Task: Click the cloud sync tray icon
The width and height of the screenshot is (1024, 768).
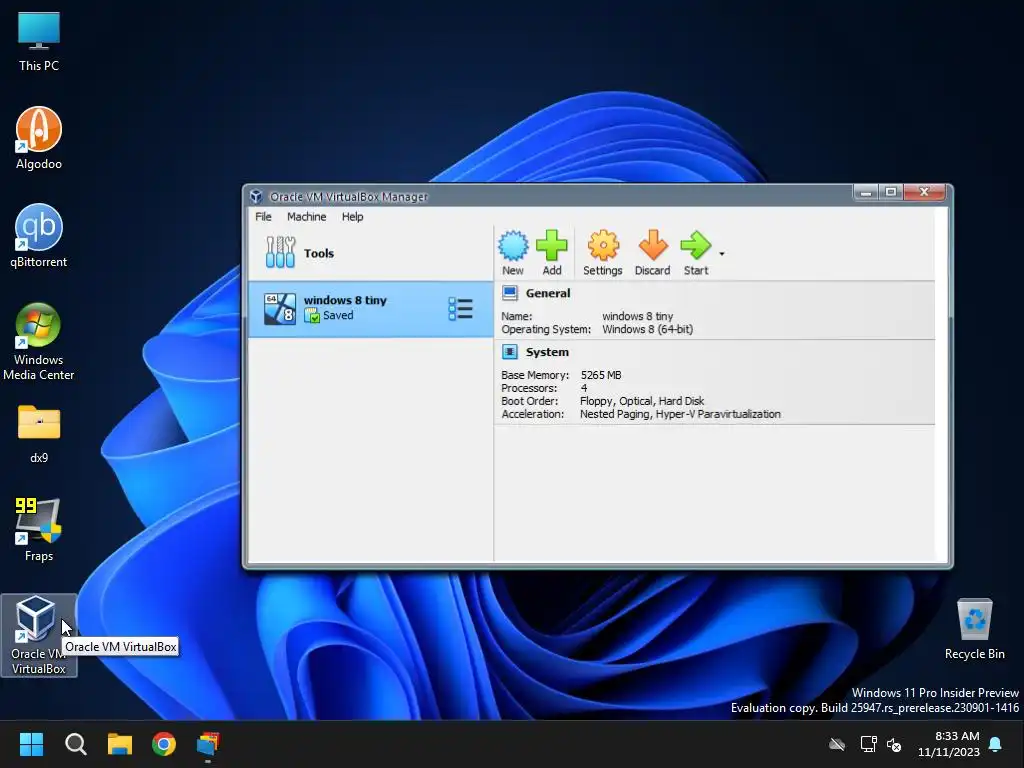Action: [x=837, y=744]
